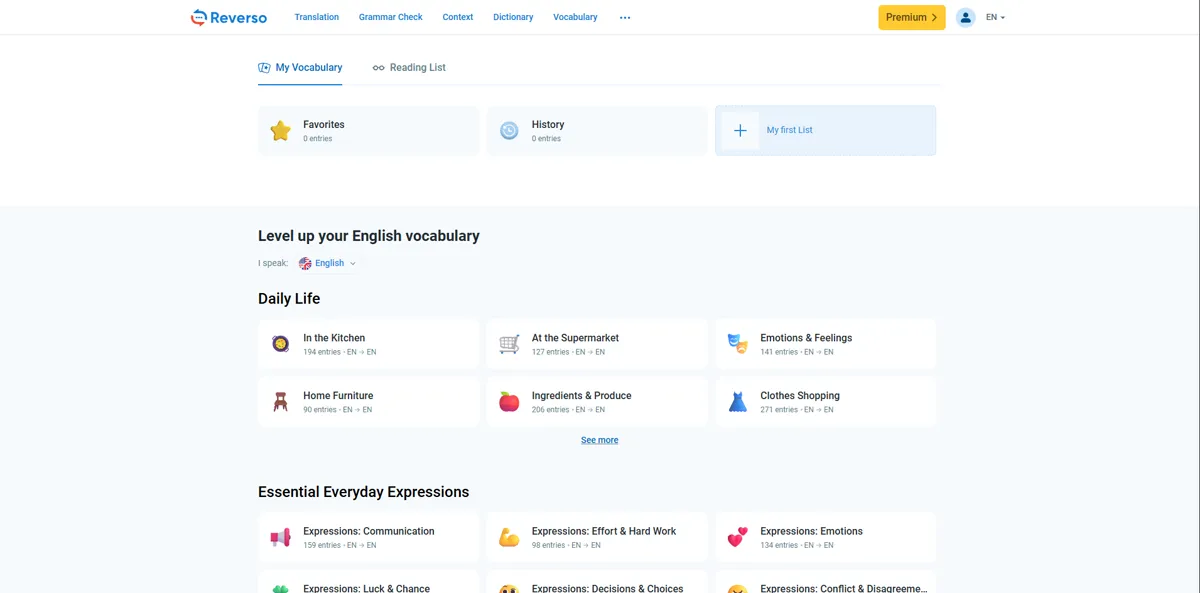Viewport: 1200px width, 593px height.
Task: Click the See more link
Action: point(599,440)
